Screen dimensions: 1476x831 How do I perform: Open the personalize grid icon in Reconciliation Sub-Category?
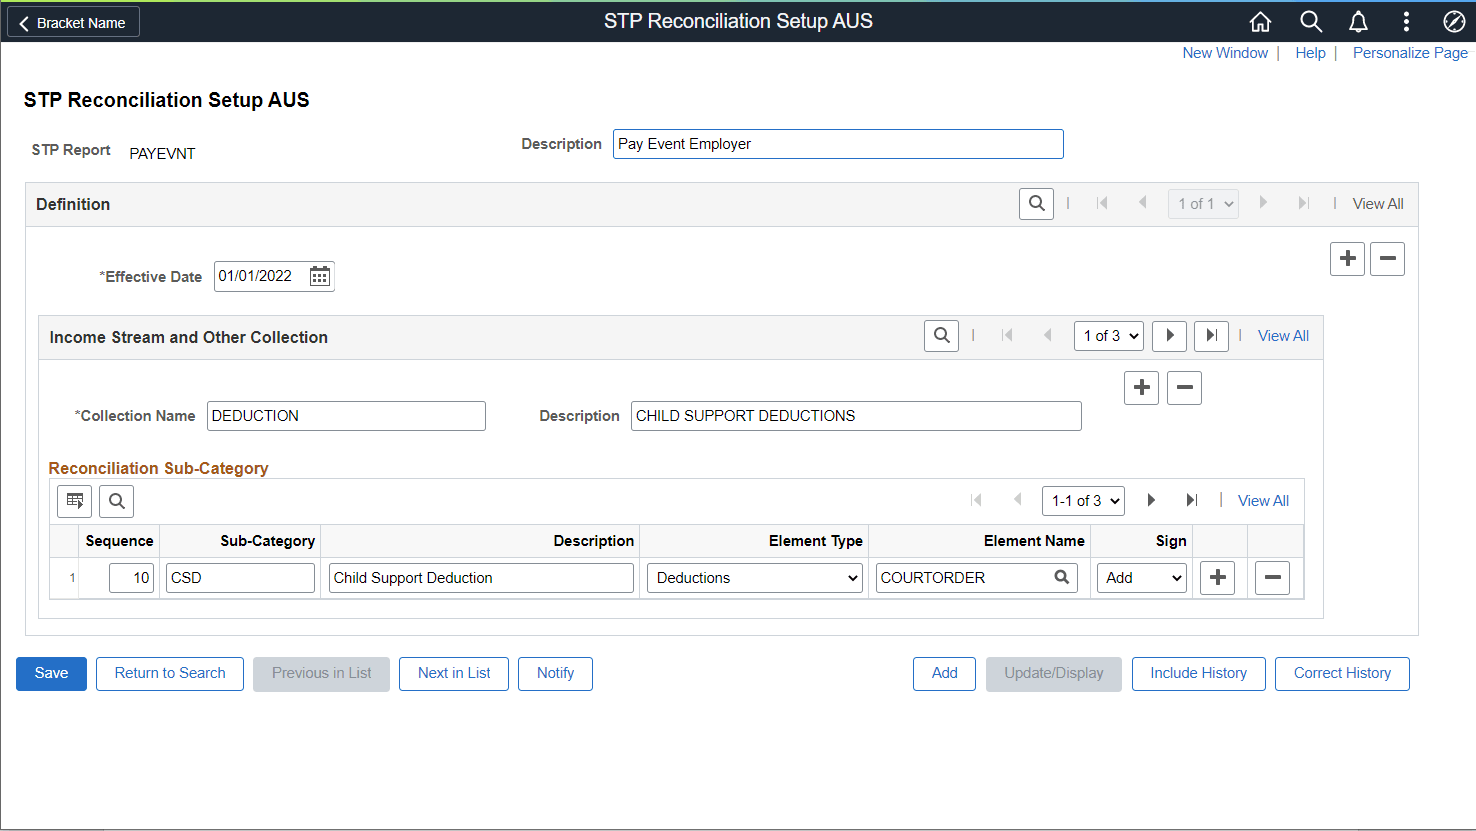(74, 501)
